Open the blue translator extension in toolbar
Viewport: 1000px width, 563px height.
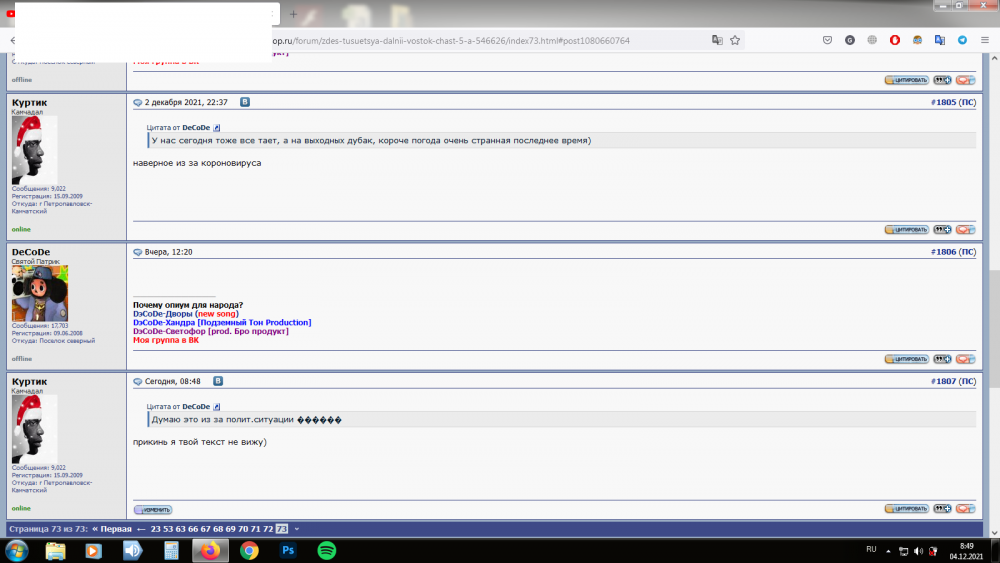click(939, 40)
